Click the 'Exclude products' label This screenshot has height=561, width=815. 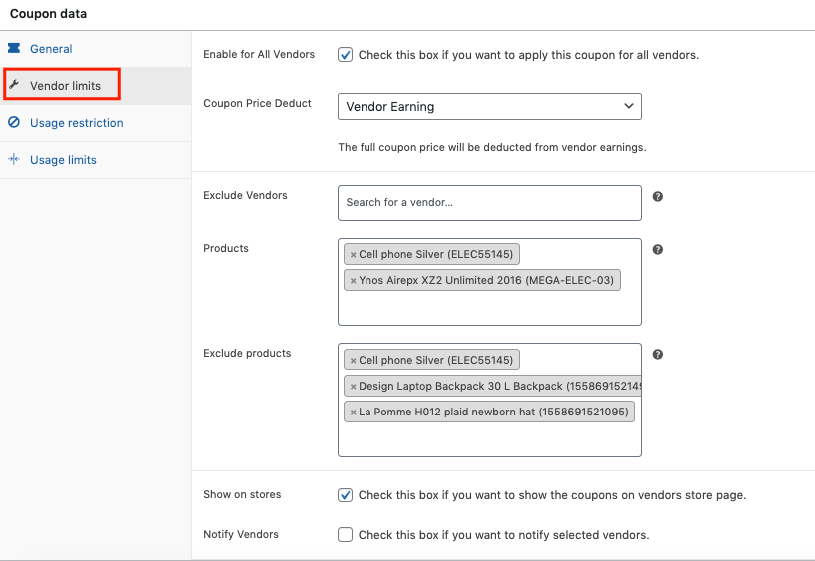247,354
